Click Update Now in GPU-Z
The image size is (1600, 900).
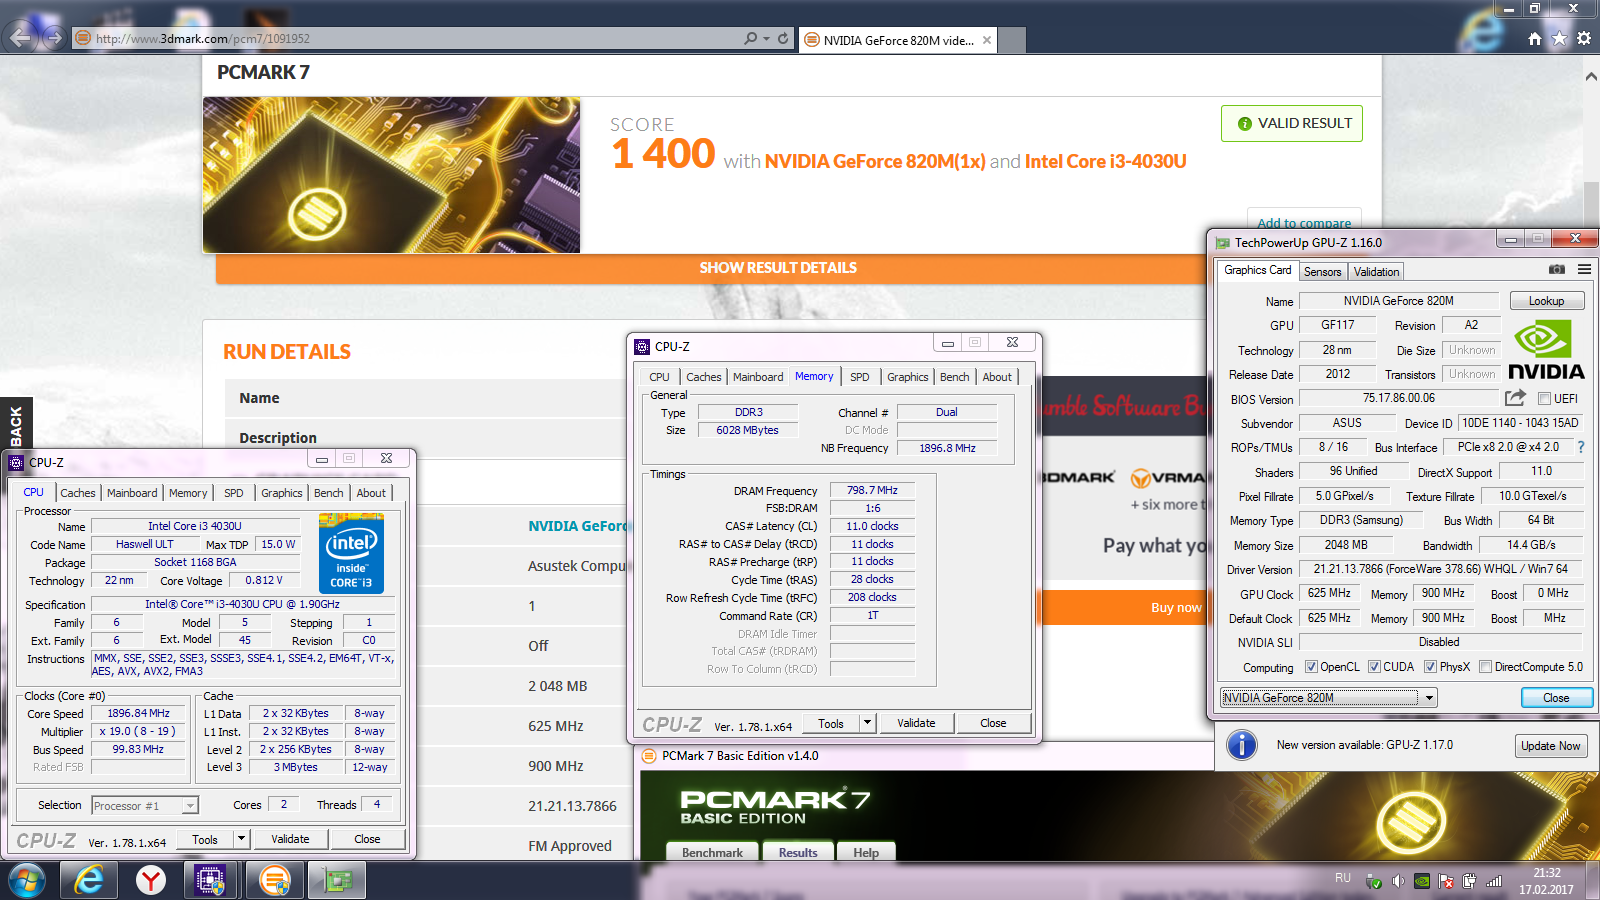(1550, 746)
